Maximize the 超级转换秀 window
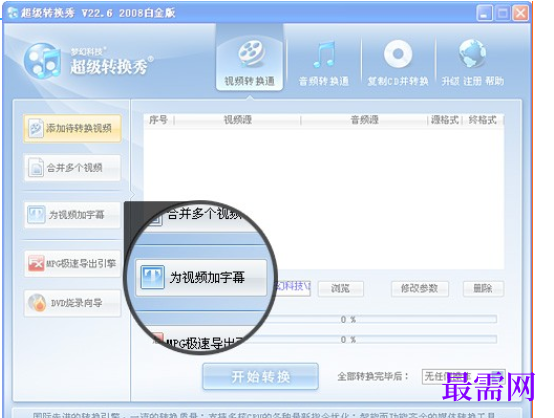This screenshot has width=554, height=418. (x=502, y=13)
